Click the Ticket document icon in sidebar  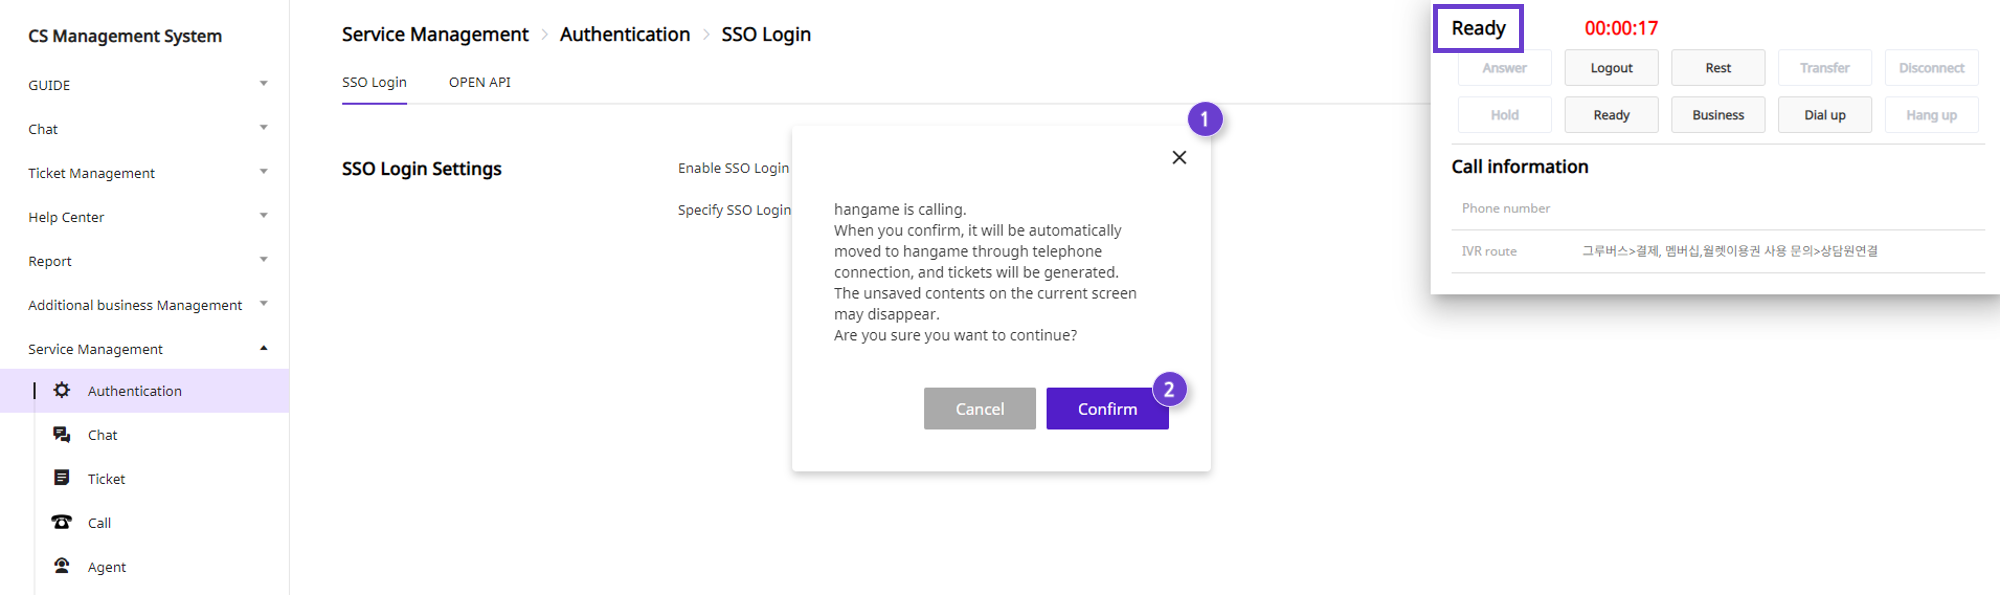[x=62, y=478]
